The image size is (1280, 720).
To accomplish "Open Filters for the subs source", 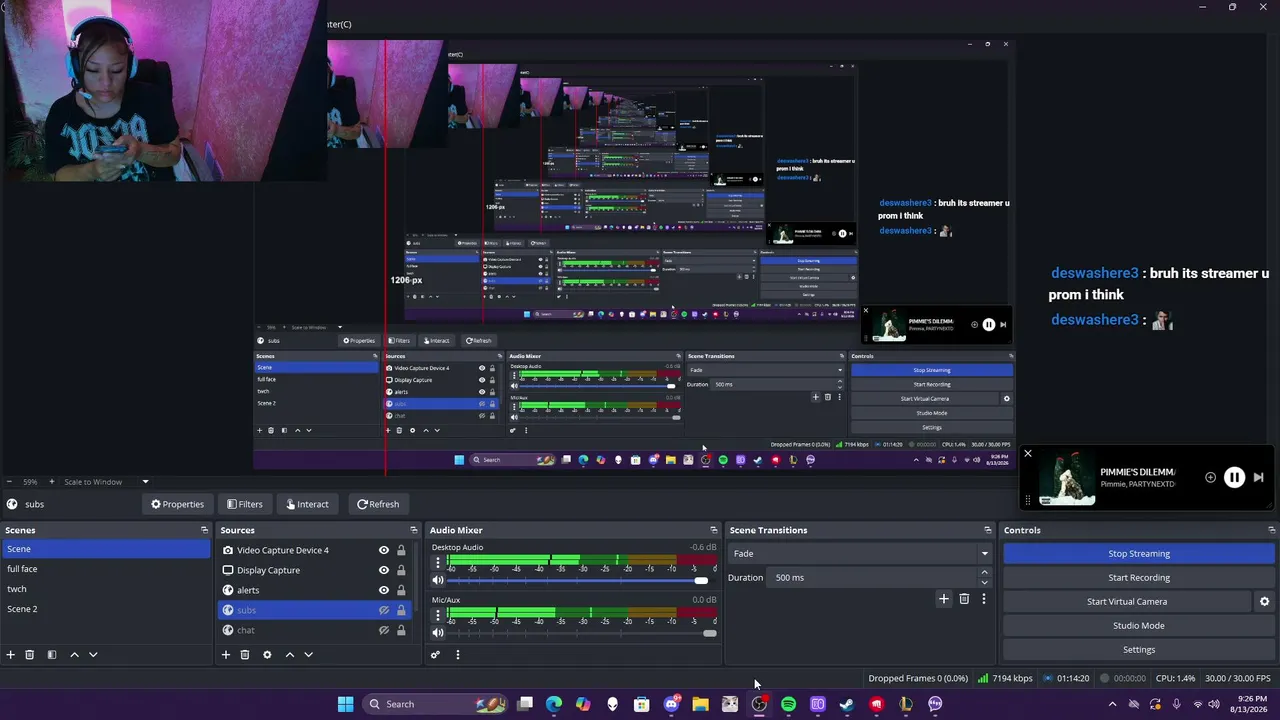I will (x=245, y=504).
